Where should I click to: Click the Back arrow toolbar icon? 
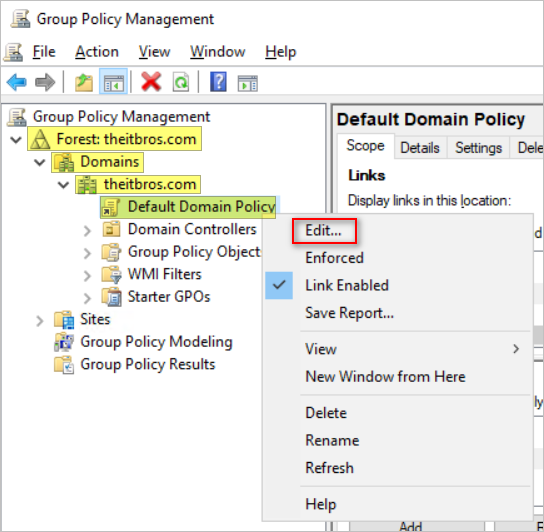point(16,82)
